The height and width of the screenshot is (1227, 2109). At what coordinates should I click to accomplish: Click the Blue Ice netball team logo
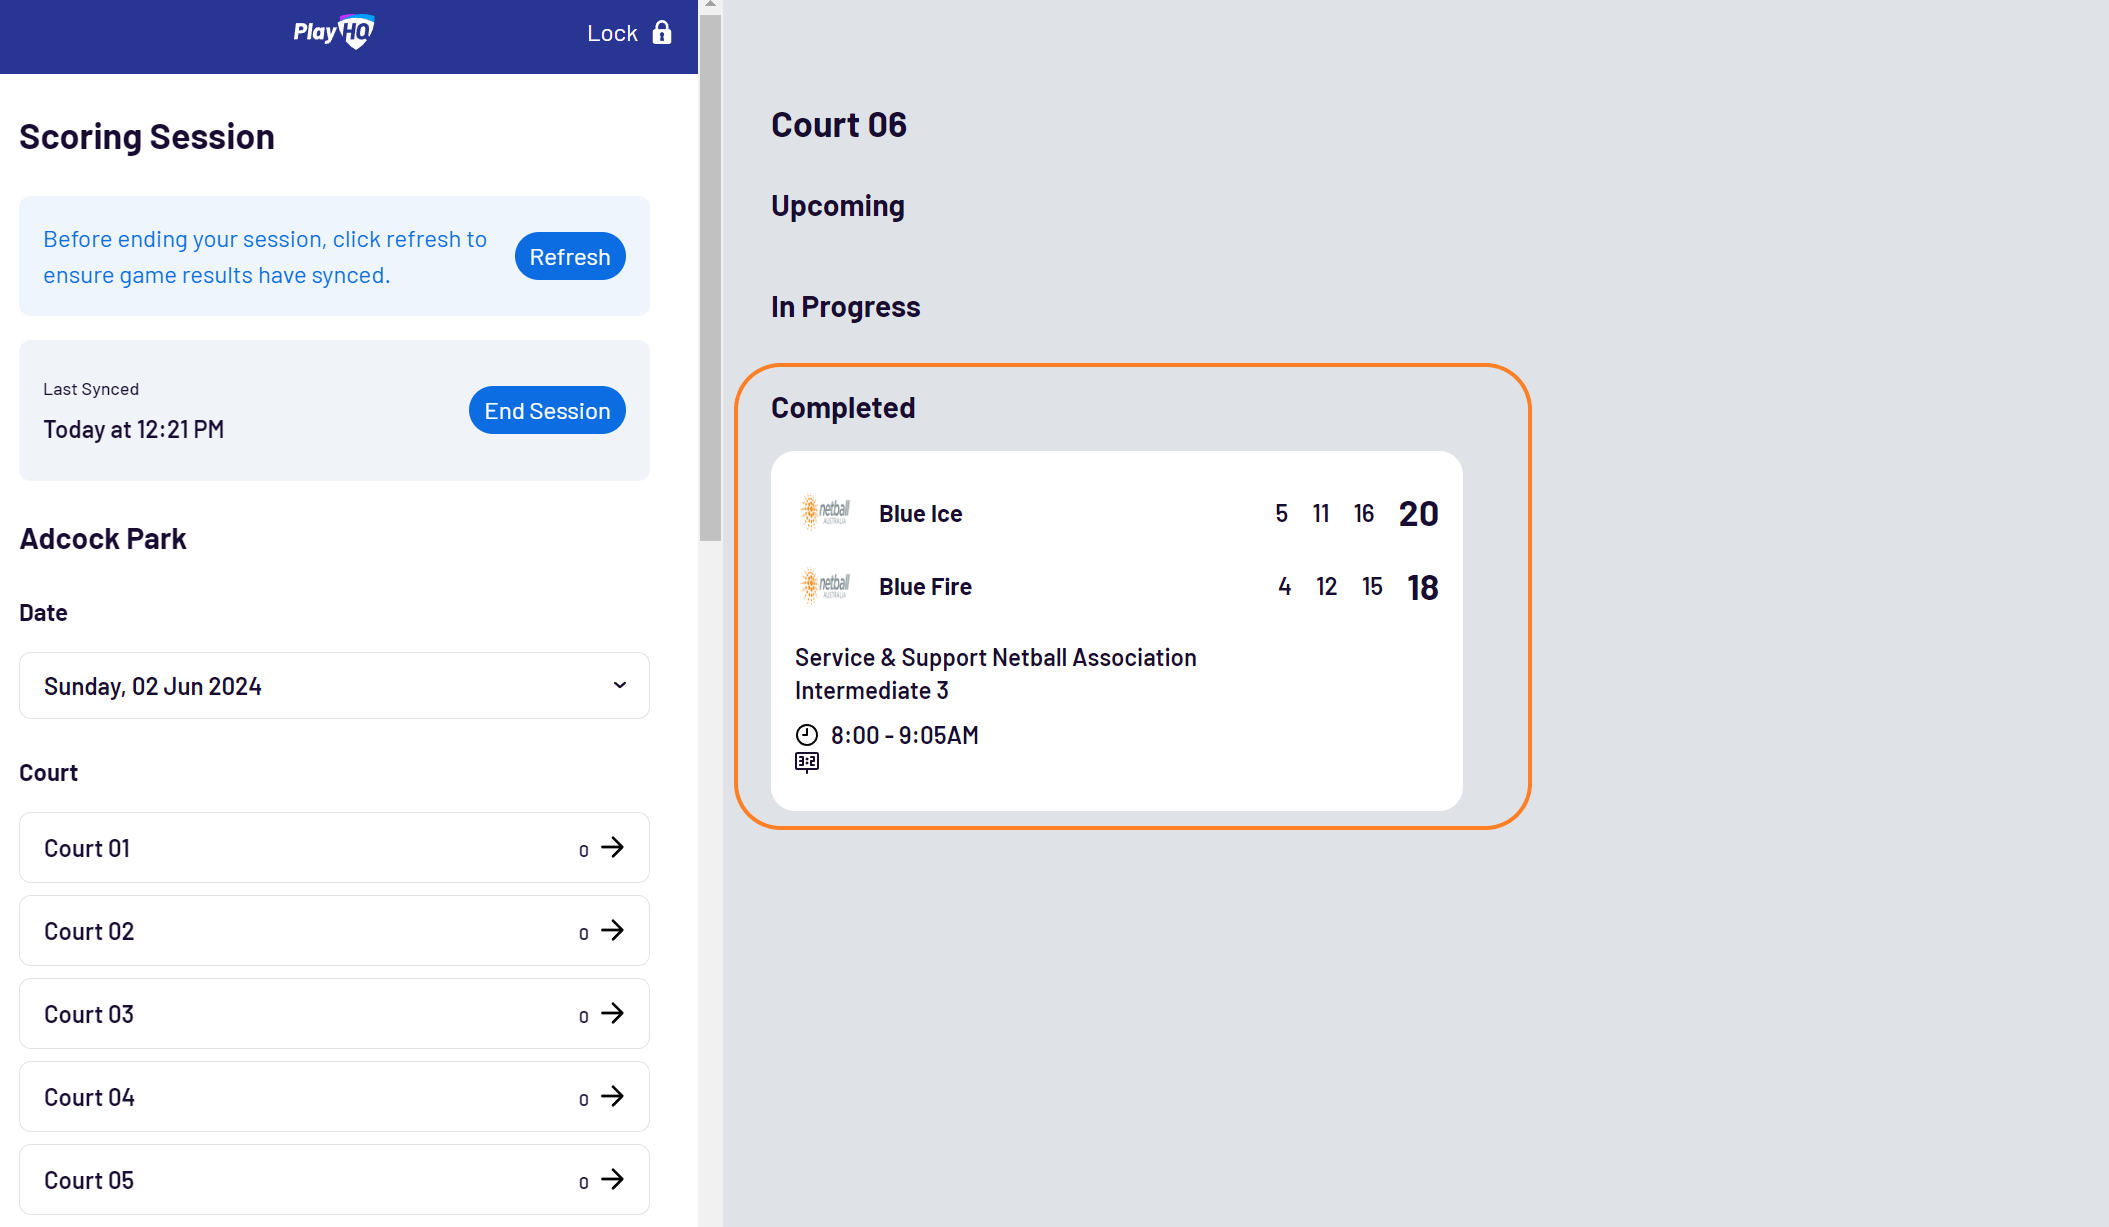pos(824,512)
